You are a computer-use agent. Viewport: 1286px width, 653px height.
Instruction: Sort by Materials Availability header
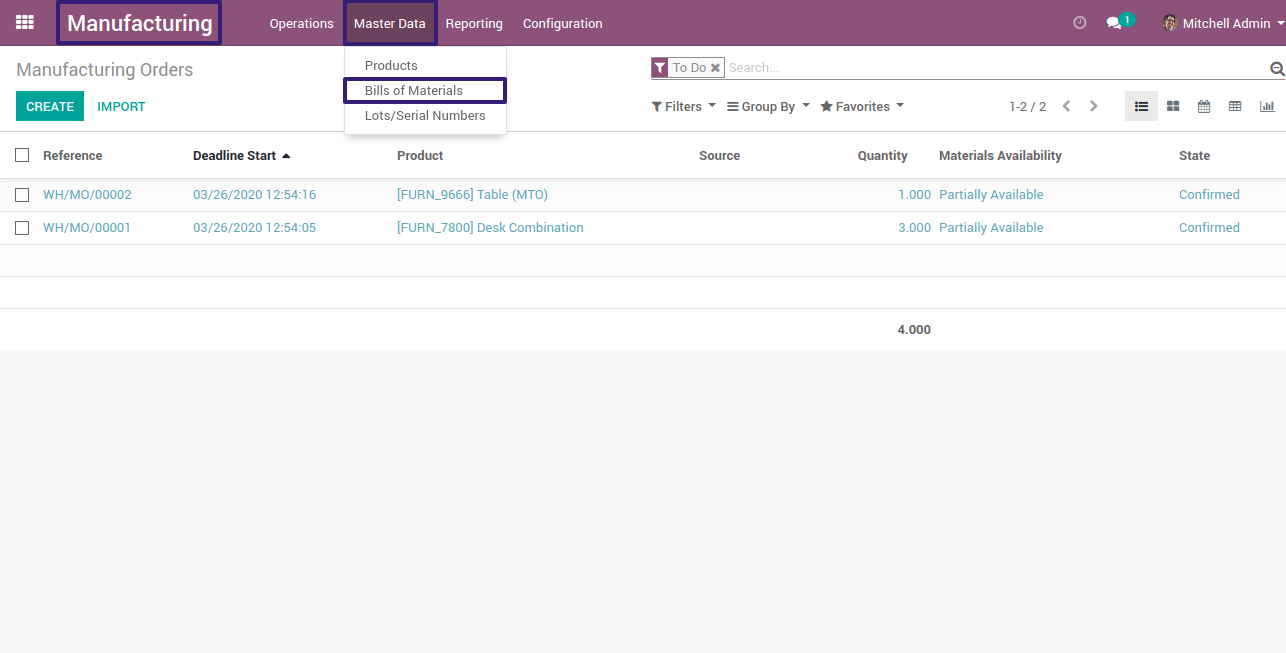pyautogui.click(x=1000, y=155)
